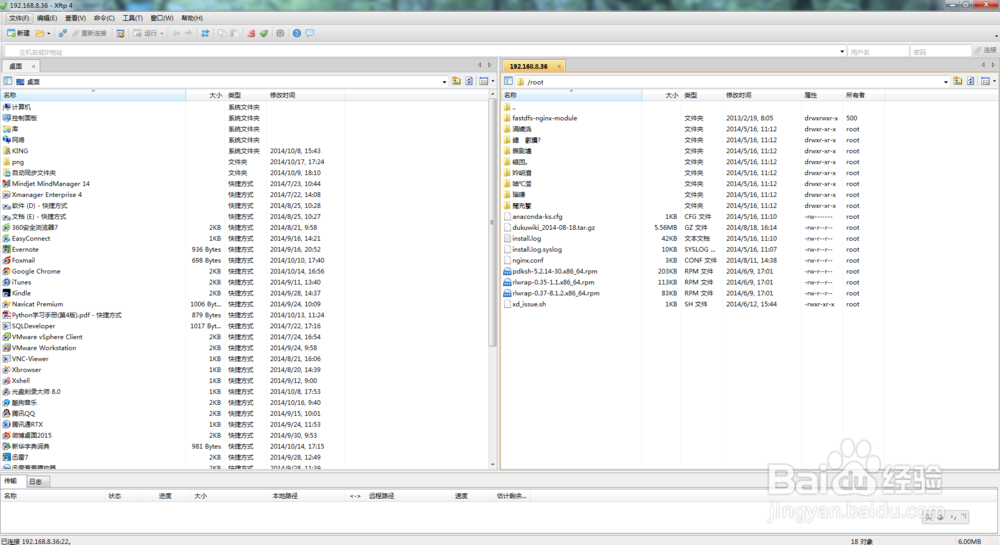1000x545 pixels.
Task: Click the Copy icon in the toolbar
Action: (222, 33)
